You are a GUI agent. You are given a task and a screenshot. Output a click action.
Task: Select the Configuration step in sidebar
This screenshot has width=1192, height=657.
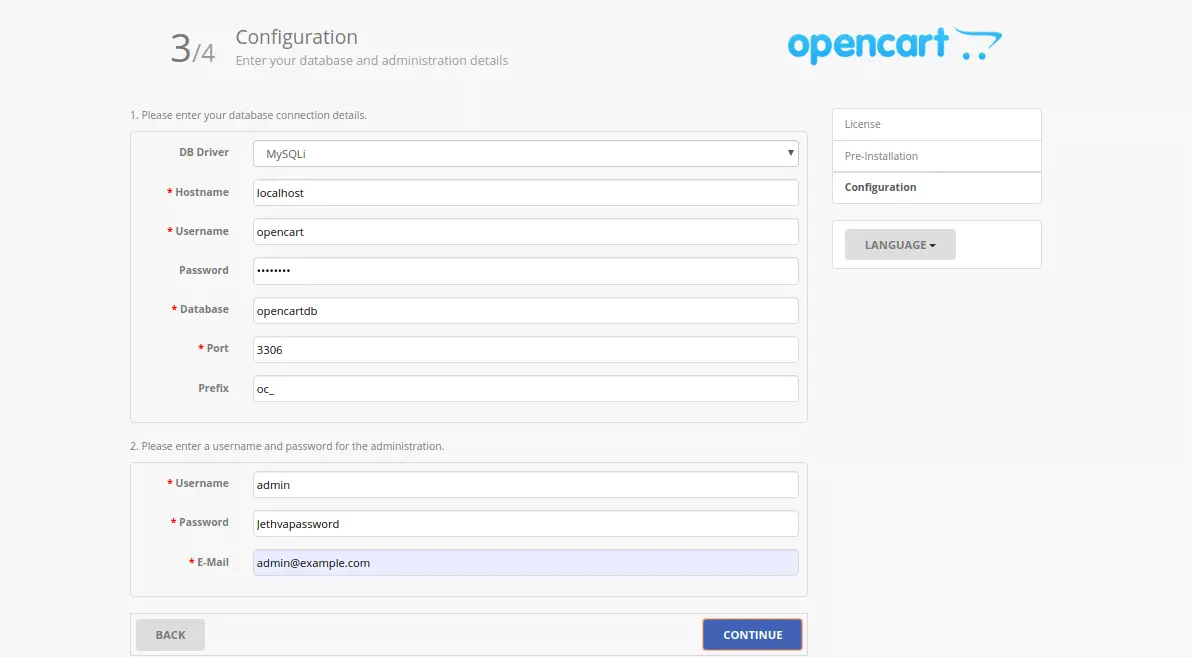[937, 187]
